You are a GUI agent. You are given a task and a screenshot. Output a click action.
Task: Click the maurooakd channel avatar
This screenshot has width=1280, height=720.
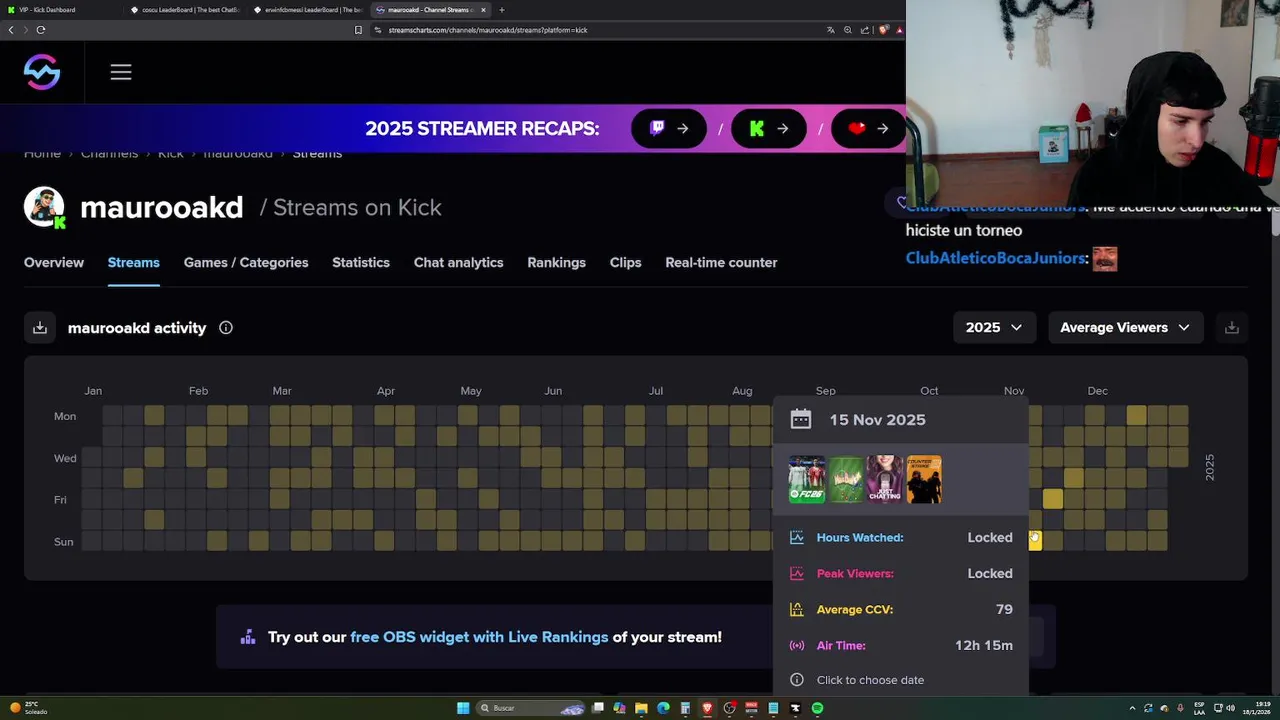click(44, 207)
